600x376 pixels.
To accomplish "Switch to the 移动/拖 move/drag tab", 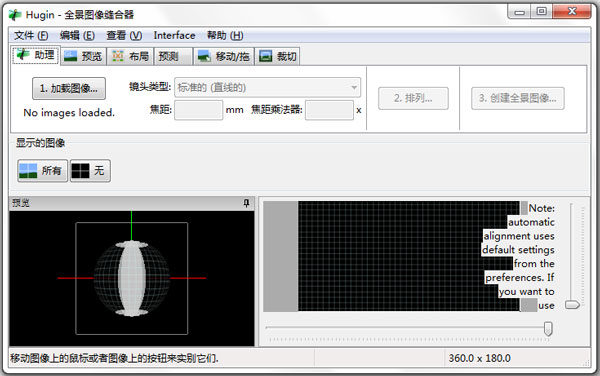I will pos(224,57).
